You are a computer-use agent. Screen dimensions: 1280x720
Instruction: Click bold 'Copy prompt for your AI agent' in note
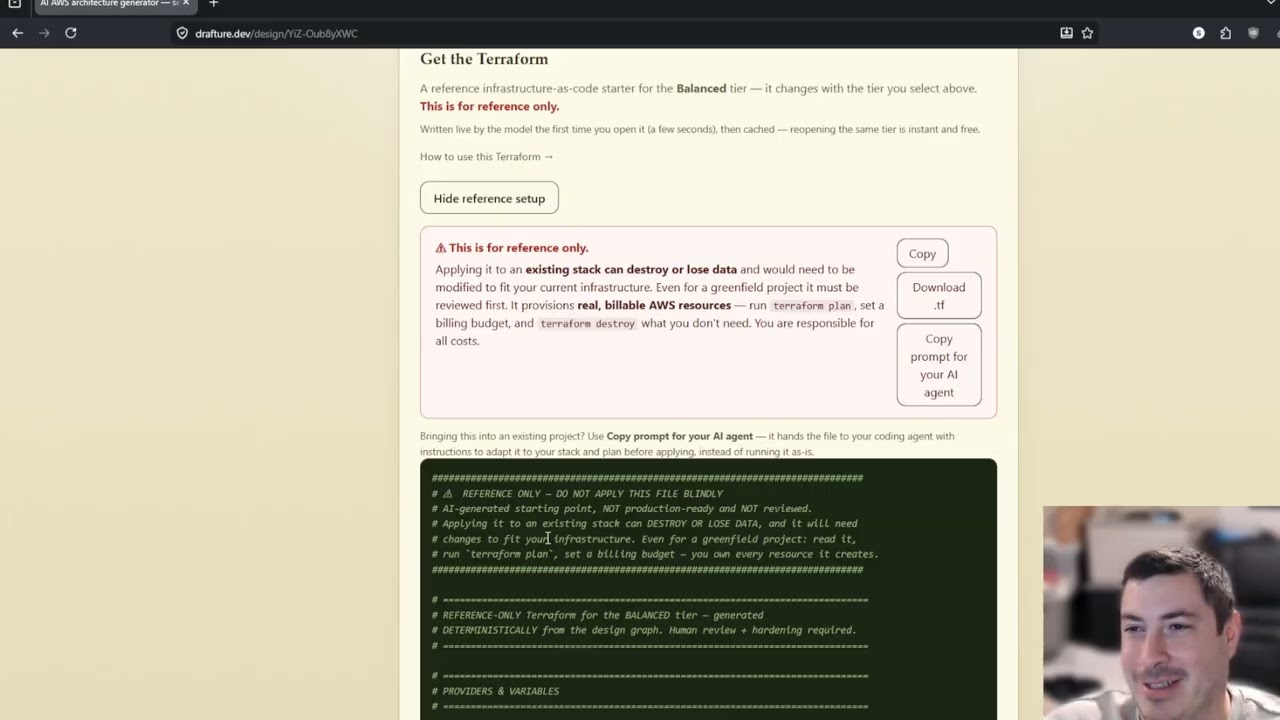(x=679, y=436)
